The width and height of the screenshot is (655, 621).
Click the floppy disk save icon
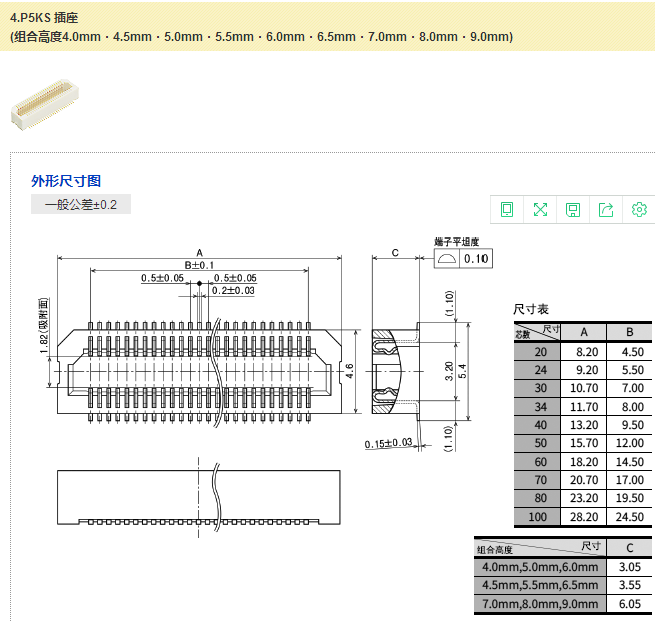(x=573, y=209)
